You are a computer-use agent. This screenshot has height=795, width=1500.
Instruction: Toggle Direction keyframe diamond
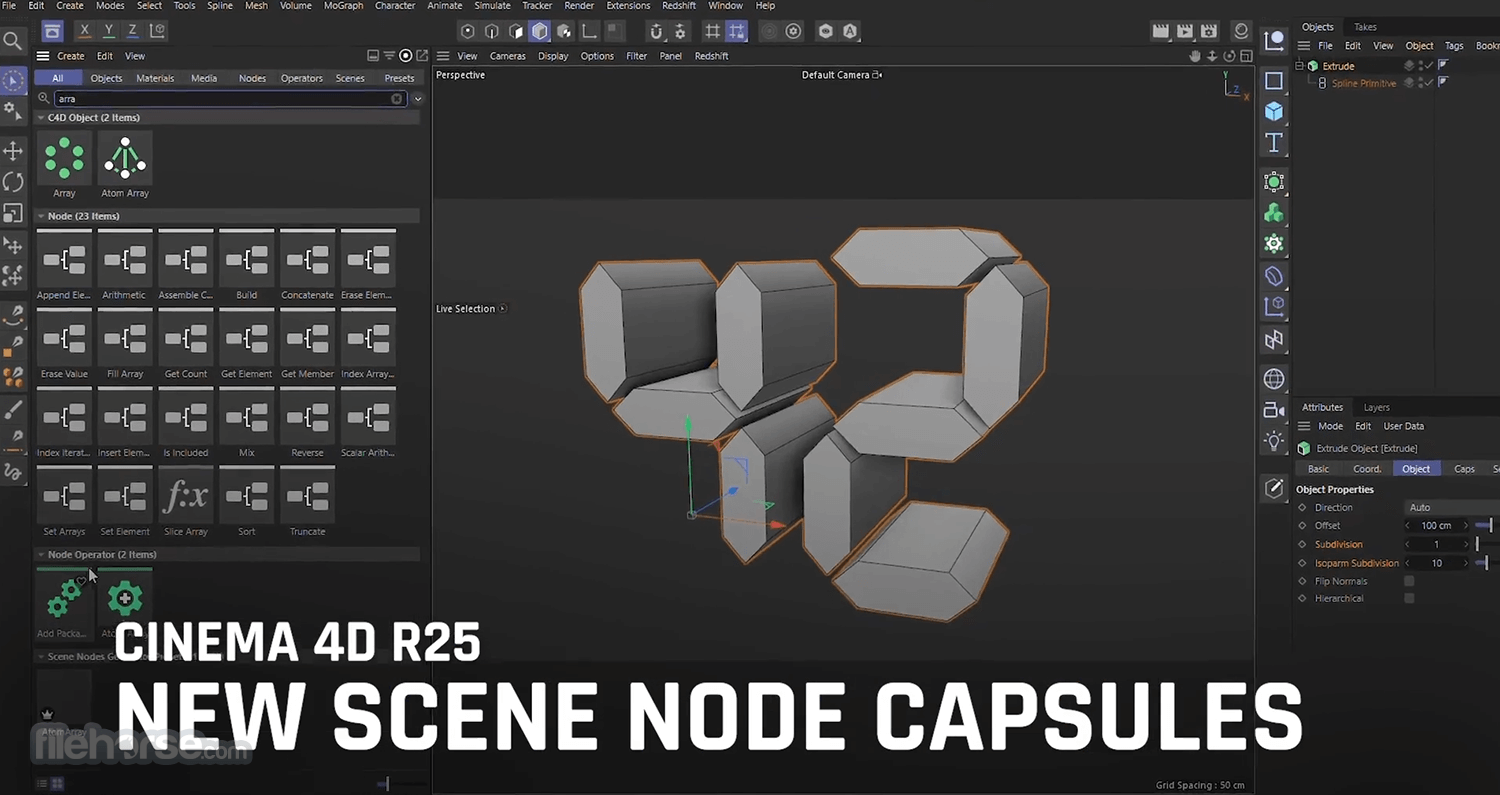click(x=1302, y=508)
